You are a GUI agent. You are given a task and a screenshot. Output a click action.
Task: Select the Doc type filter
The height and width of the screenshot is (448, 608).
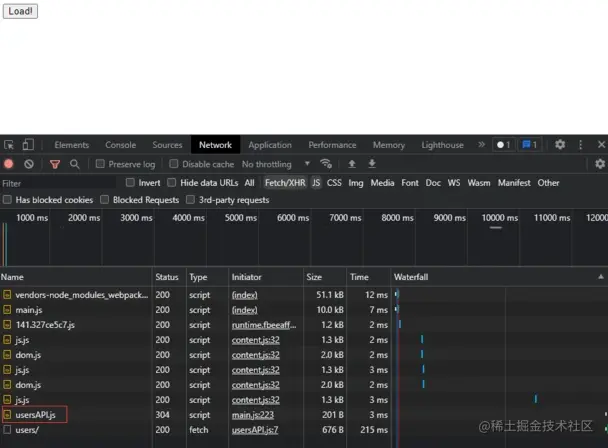point(433,183)
